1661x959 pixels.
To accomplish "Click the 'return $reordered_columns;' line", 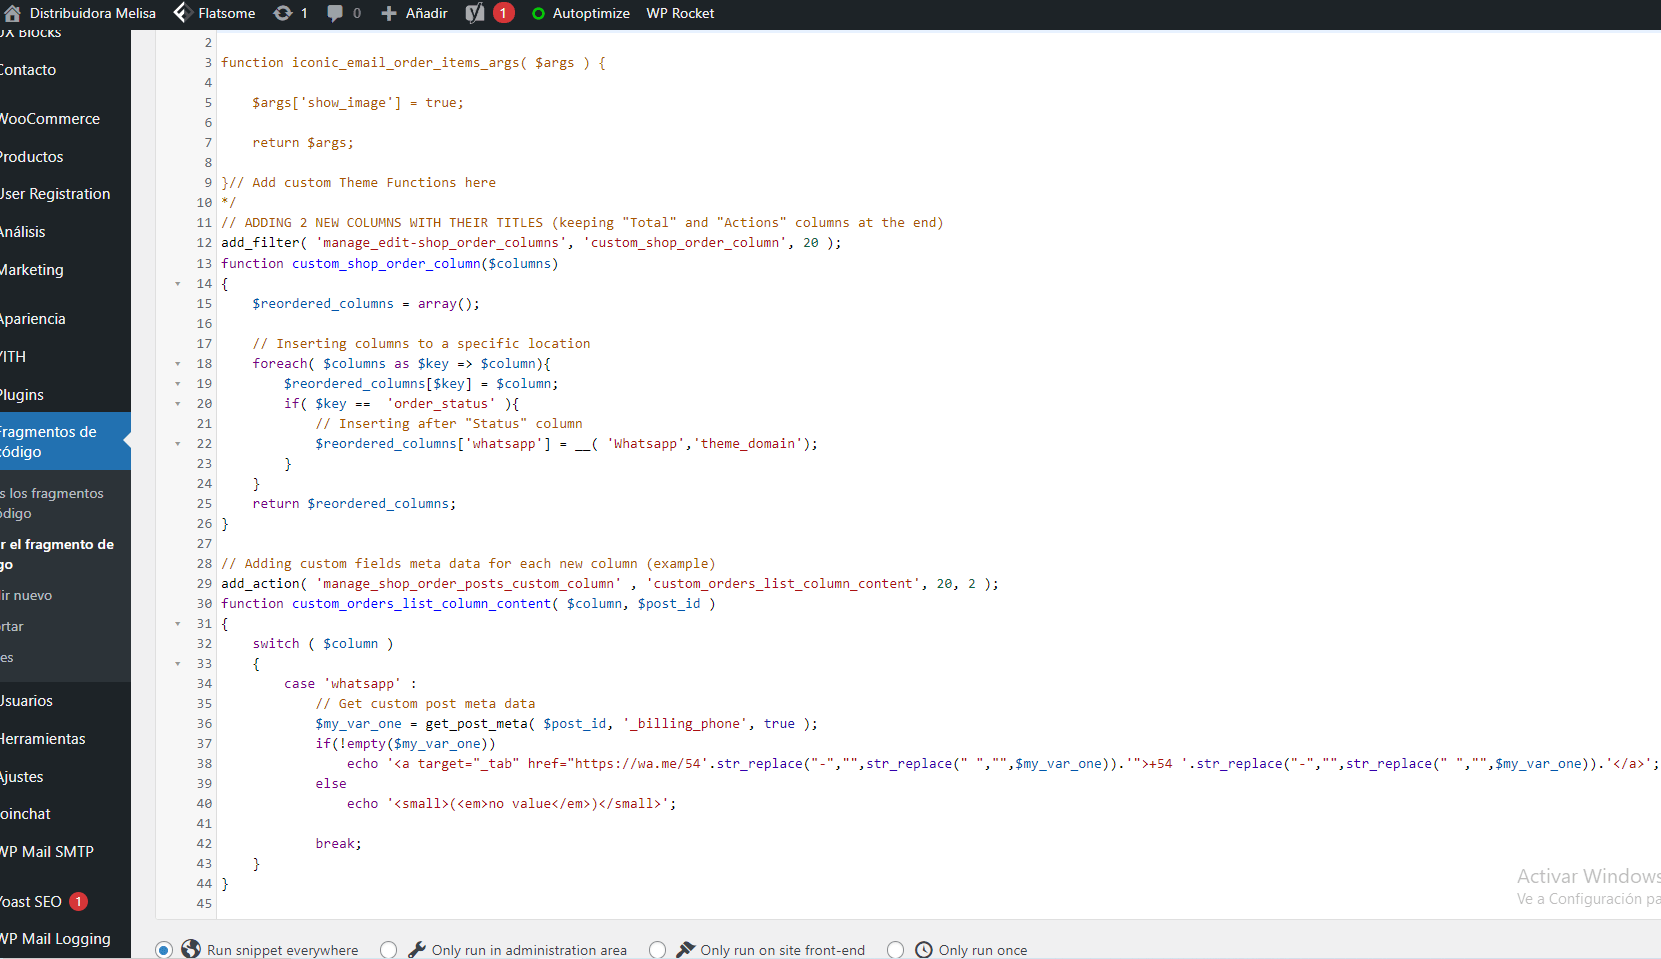I will pos(354,504).
